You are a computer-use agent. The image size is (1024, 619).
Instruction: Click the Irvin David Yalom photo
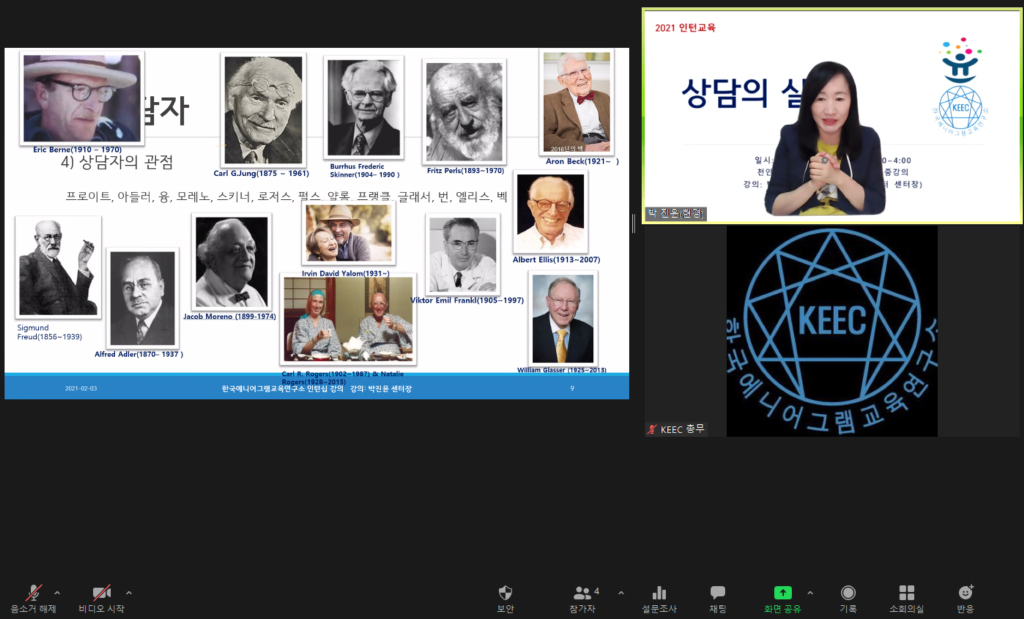(x=349, y=233)
